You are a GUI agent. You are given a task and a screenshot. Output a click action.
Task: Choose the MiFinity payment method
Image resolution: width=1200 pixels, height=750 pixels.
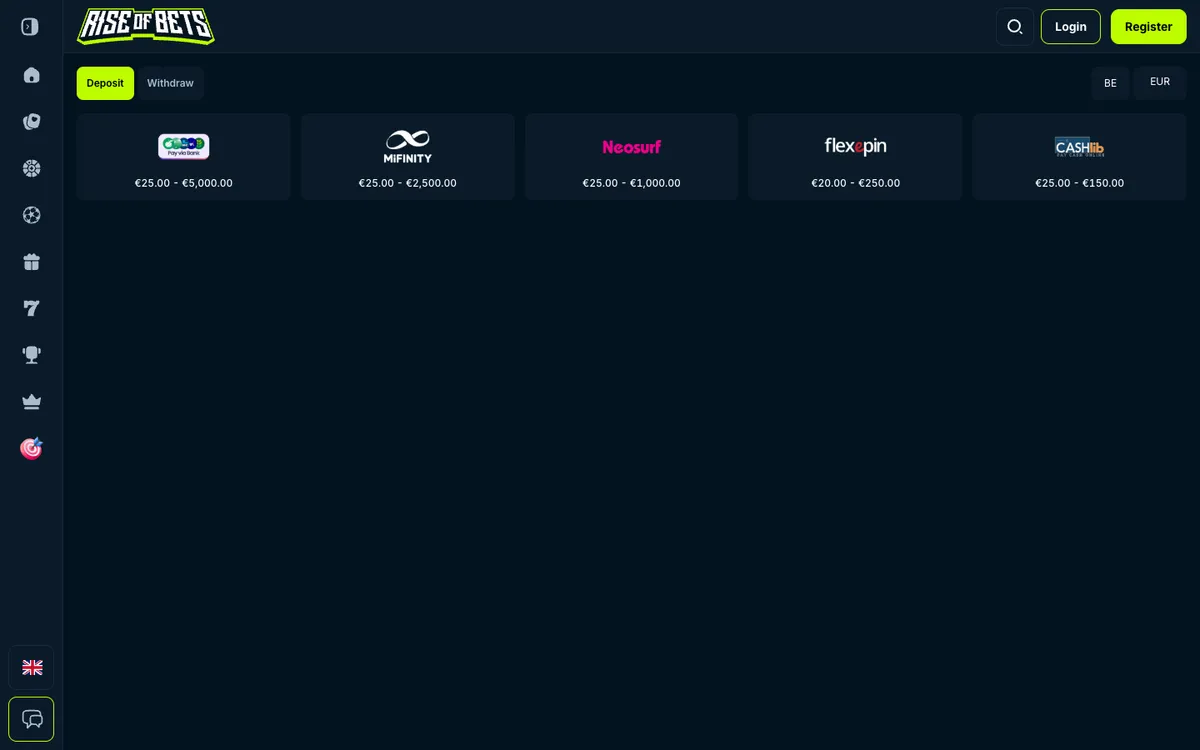408,157
